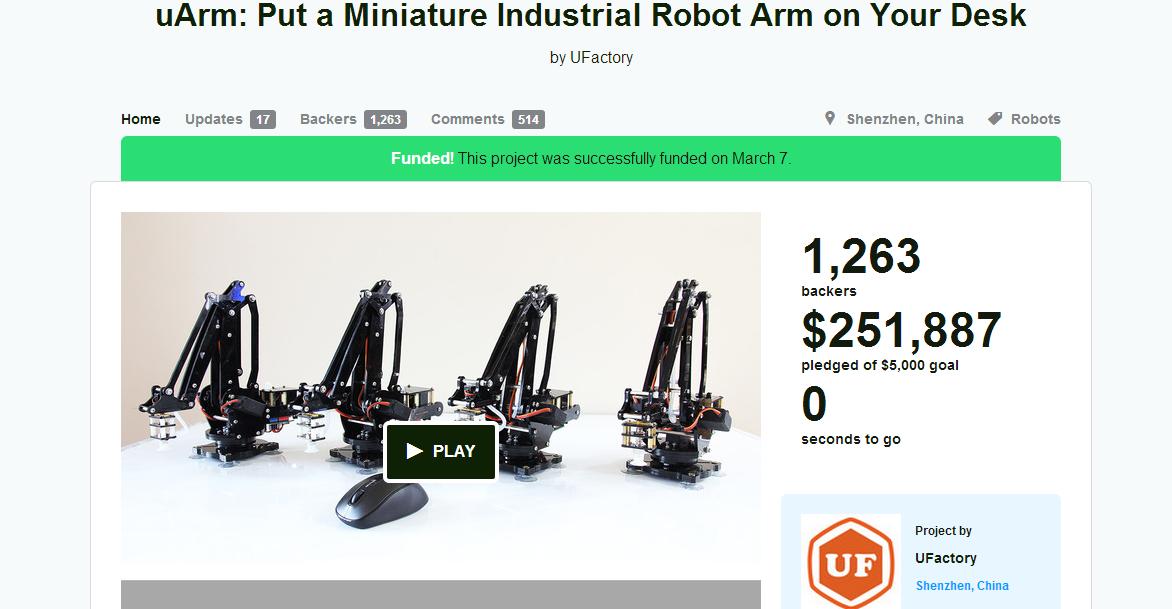Open the Updates tab
This screenshot has height=609, width=1172.
point(214,119)
